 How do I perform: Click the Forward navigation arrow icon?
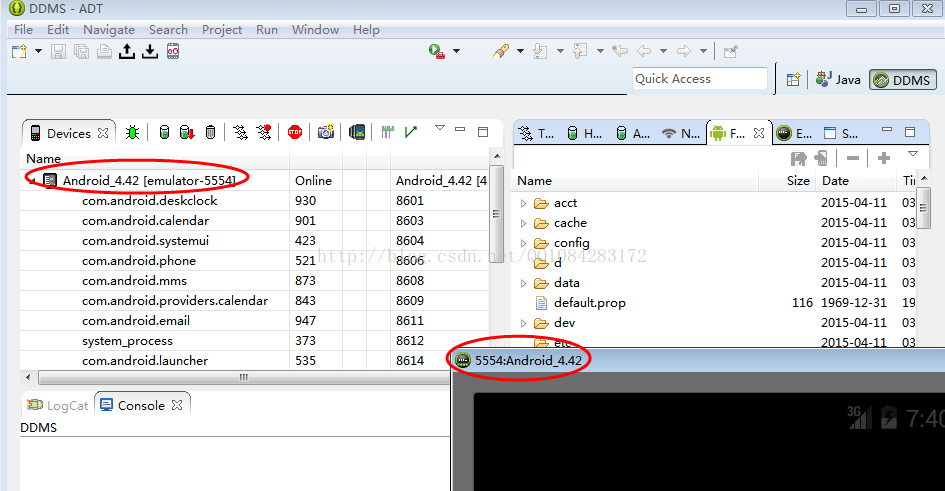tap(683, 51)
